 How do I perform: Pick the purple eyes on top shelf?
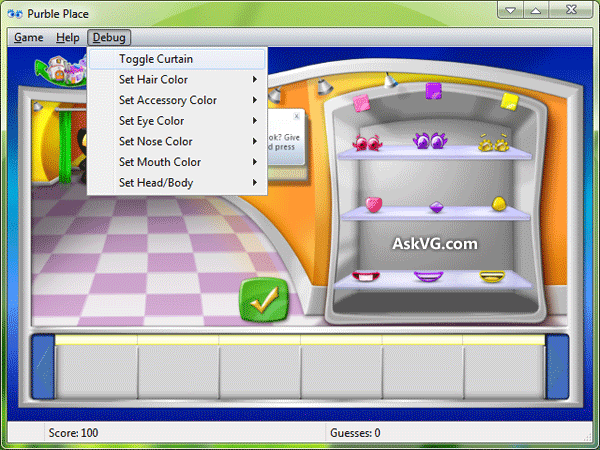pos(430,140)
